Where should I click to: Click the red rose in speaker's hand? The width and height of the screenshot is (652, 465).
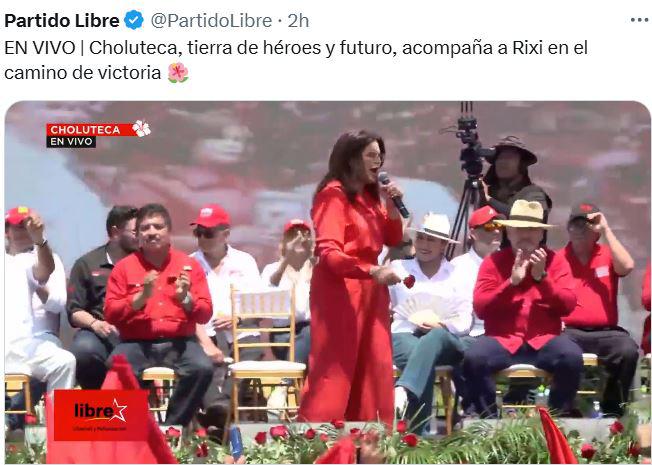[409, 281]
